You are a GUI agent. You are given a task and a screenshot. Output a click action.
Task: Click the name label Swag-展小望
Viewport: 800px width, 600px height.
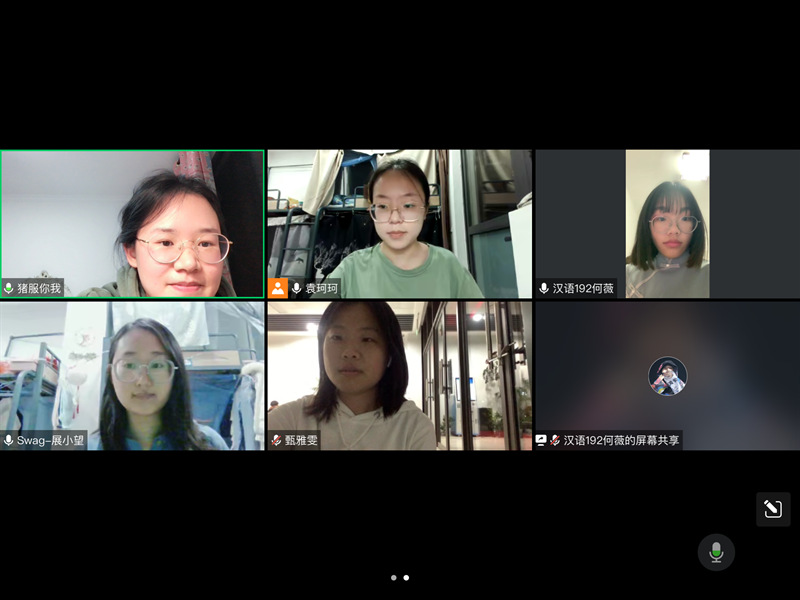[51, 440]
